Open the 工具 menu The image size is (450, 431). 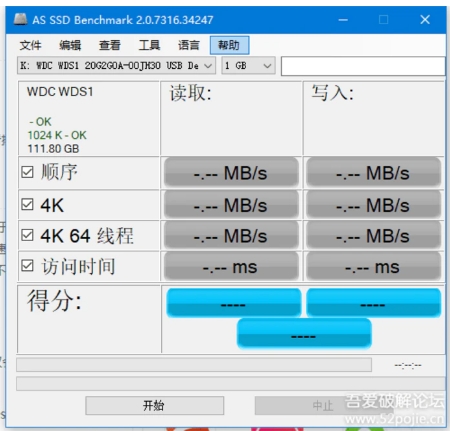click(x=149, y=45)
